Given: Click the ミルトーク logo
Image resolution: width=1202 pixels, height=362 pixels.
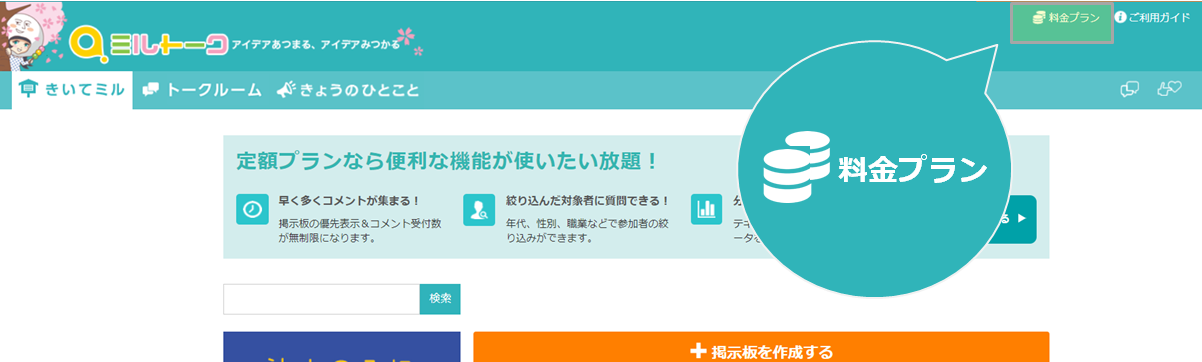Looking at the screenshot, I should tap(148, 43).
